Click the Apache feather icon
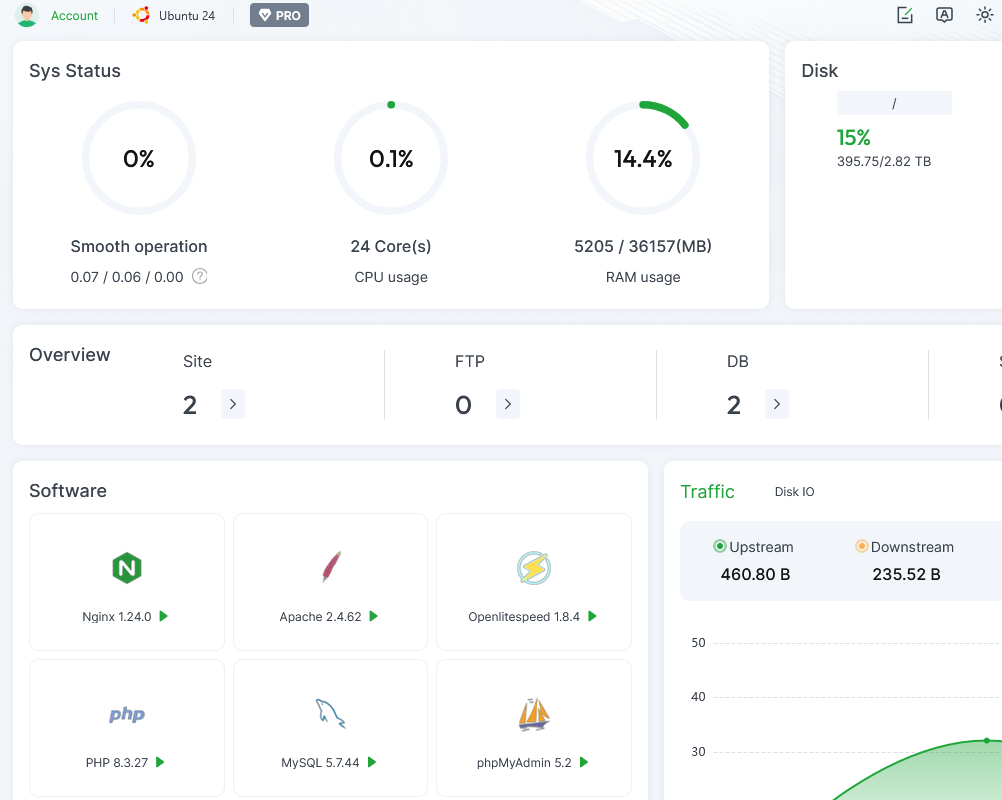This screenshot has height=800, width=1002. click(331, 567)
